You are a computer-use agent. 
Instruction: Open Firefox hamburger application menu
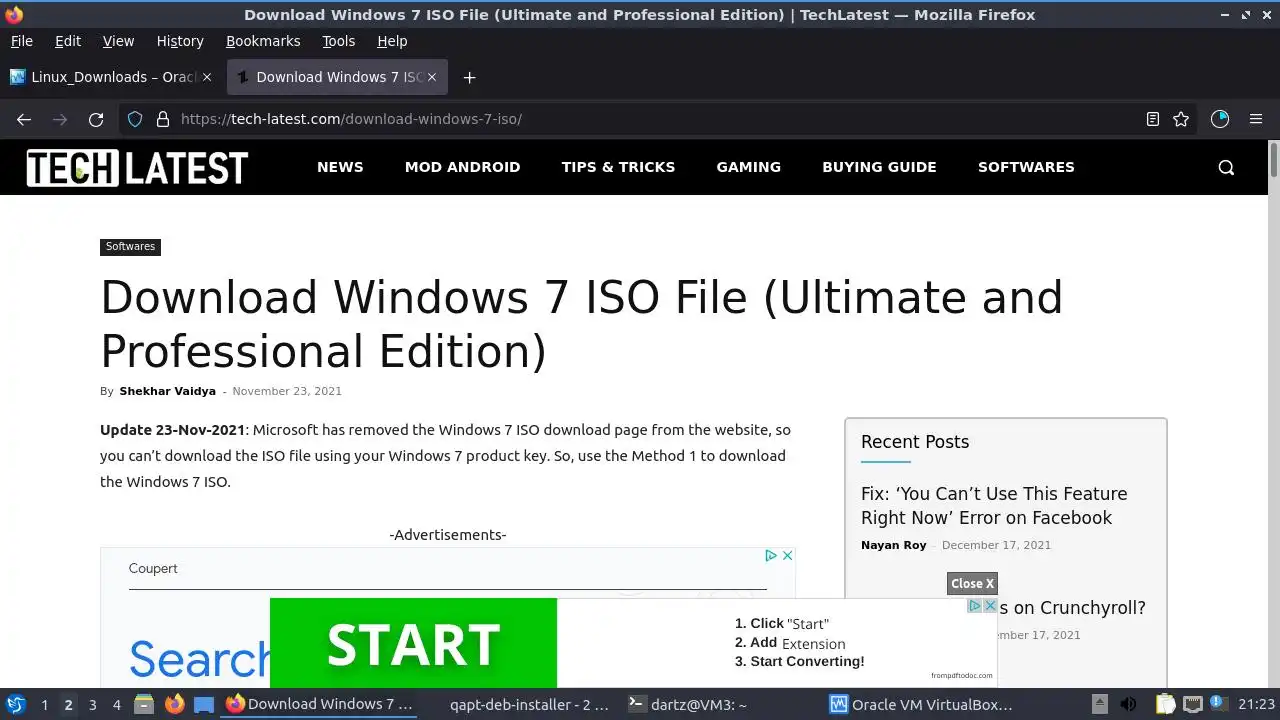coord(1256,119)
